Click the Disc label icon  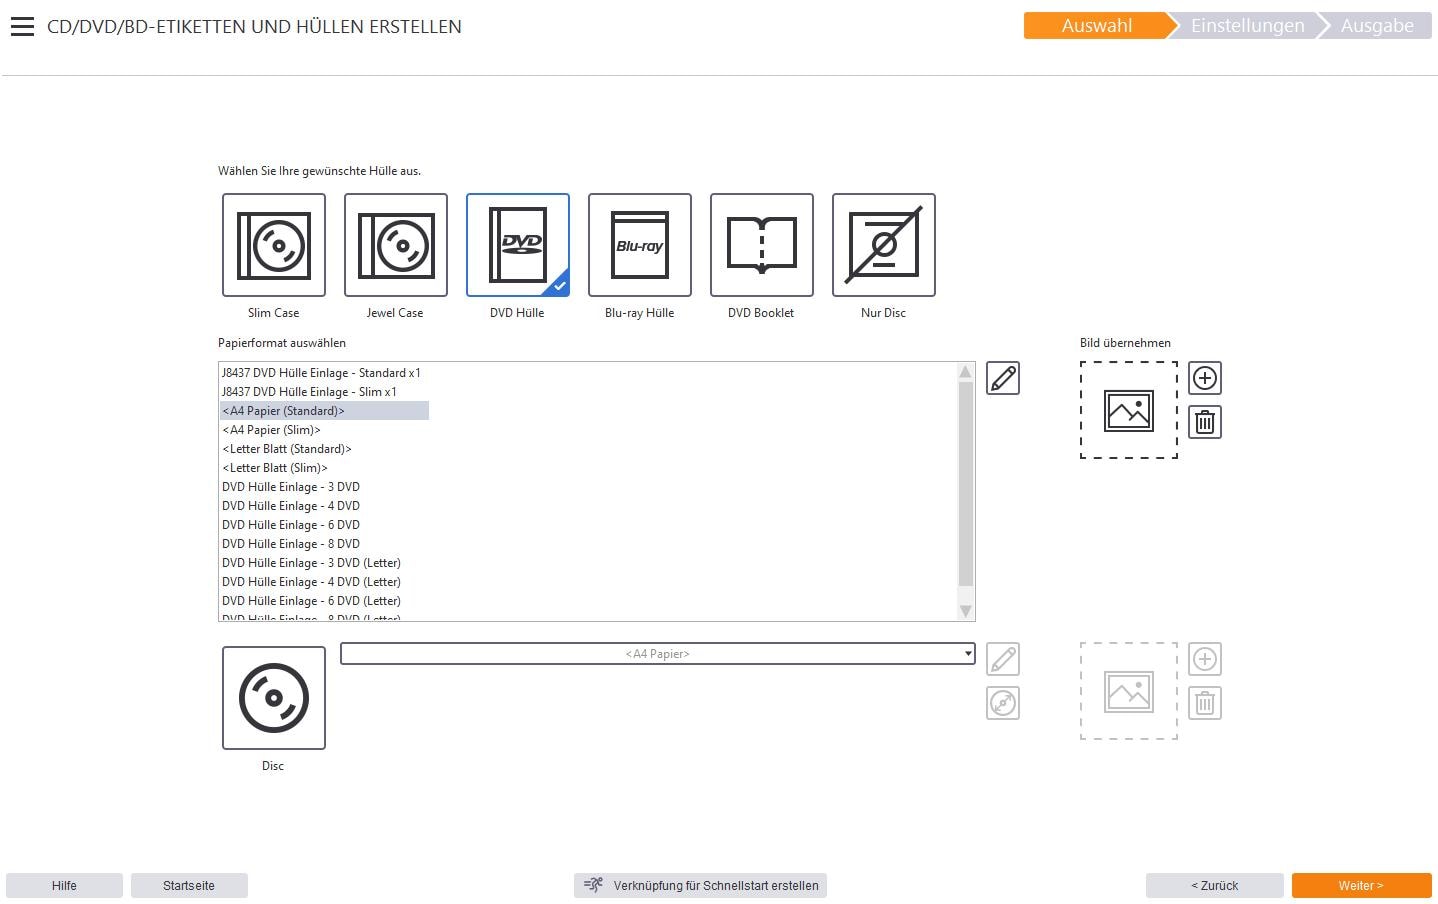pyautogui.click(x=274, y=698)
